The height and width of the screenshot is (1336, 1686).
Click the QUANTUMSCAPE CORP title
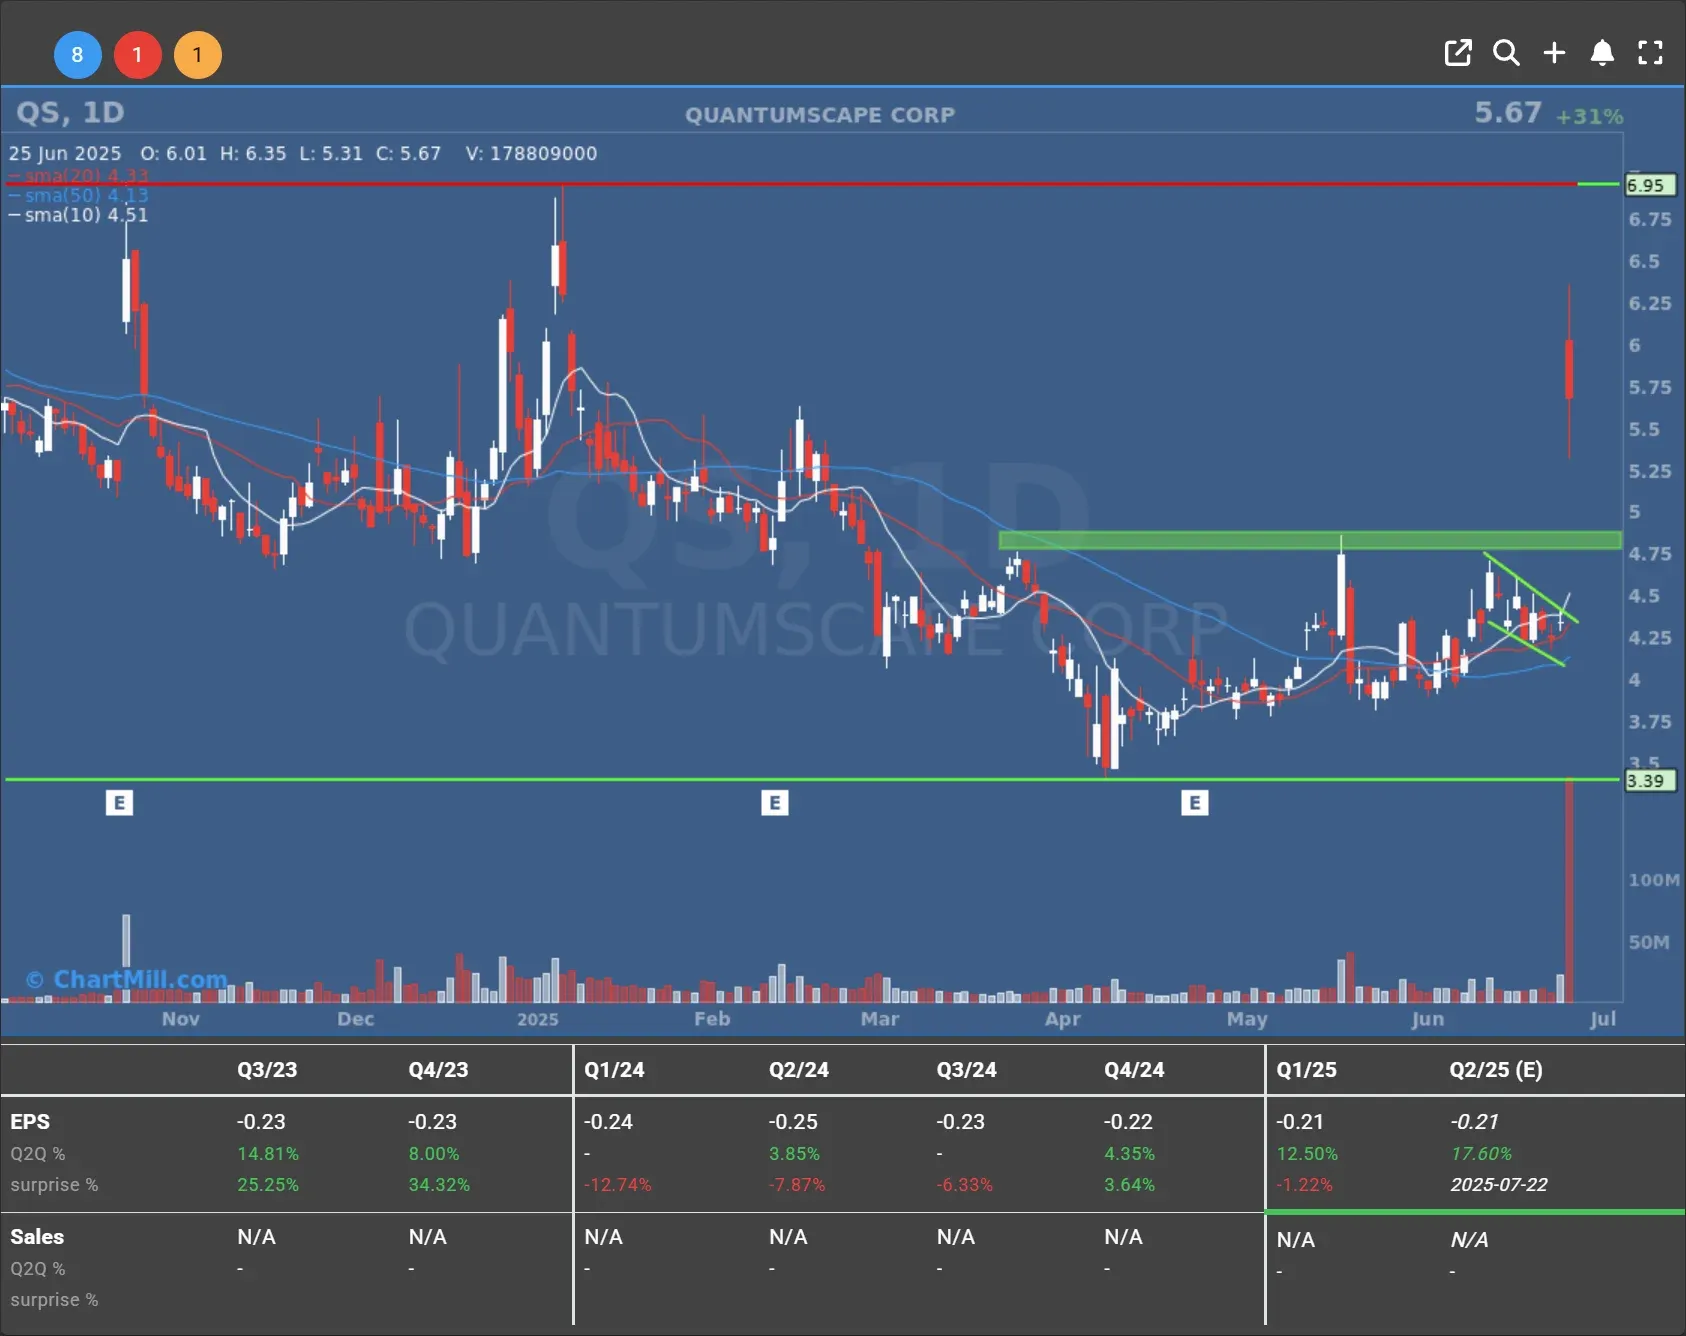(x=820, y=115)
